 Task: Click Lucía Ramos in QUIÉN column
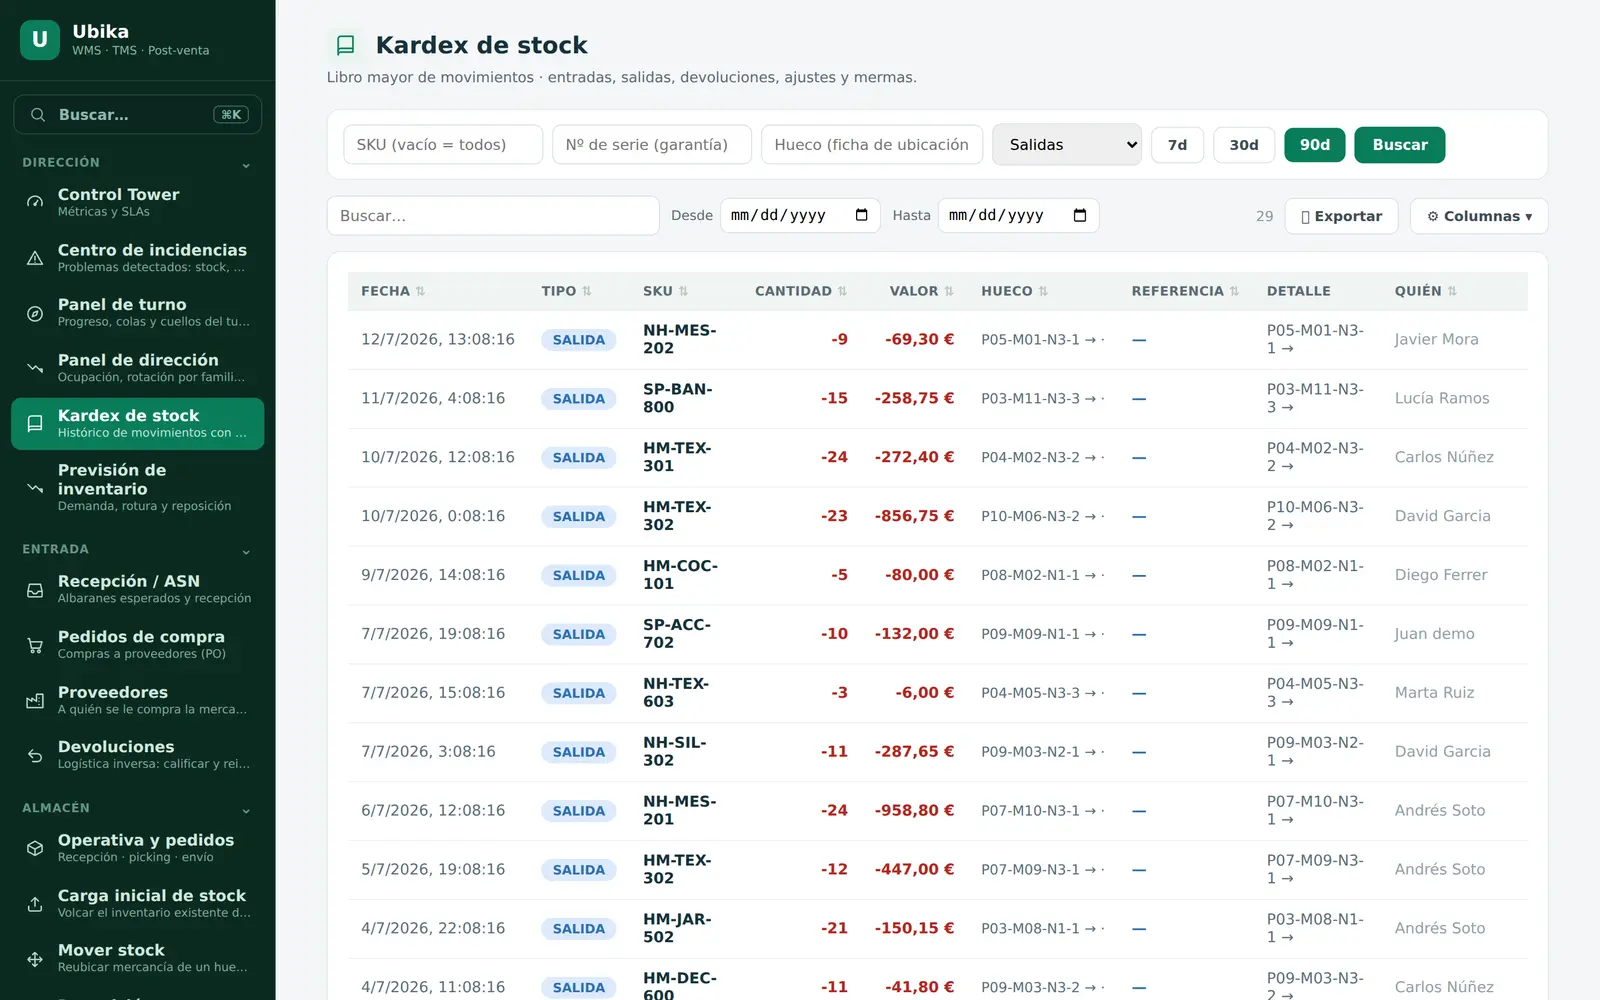pyautogui.click(x=1442, y=398)
